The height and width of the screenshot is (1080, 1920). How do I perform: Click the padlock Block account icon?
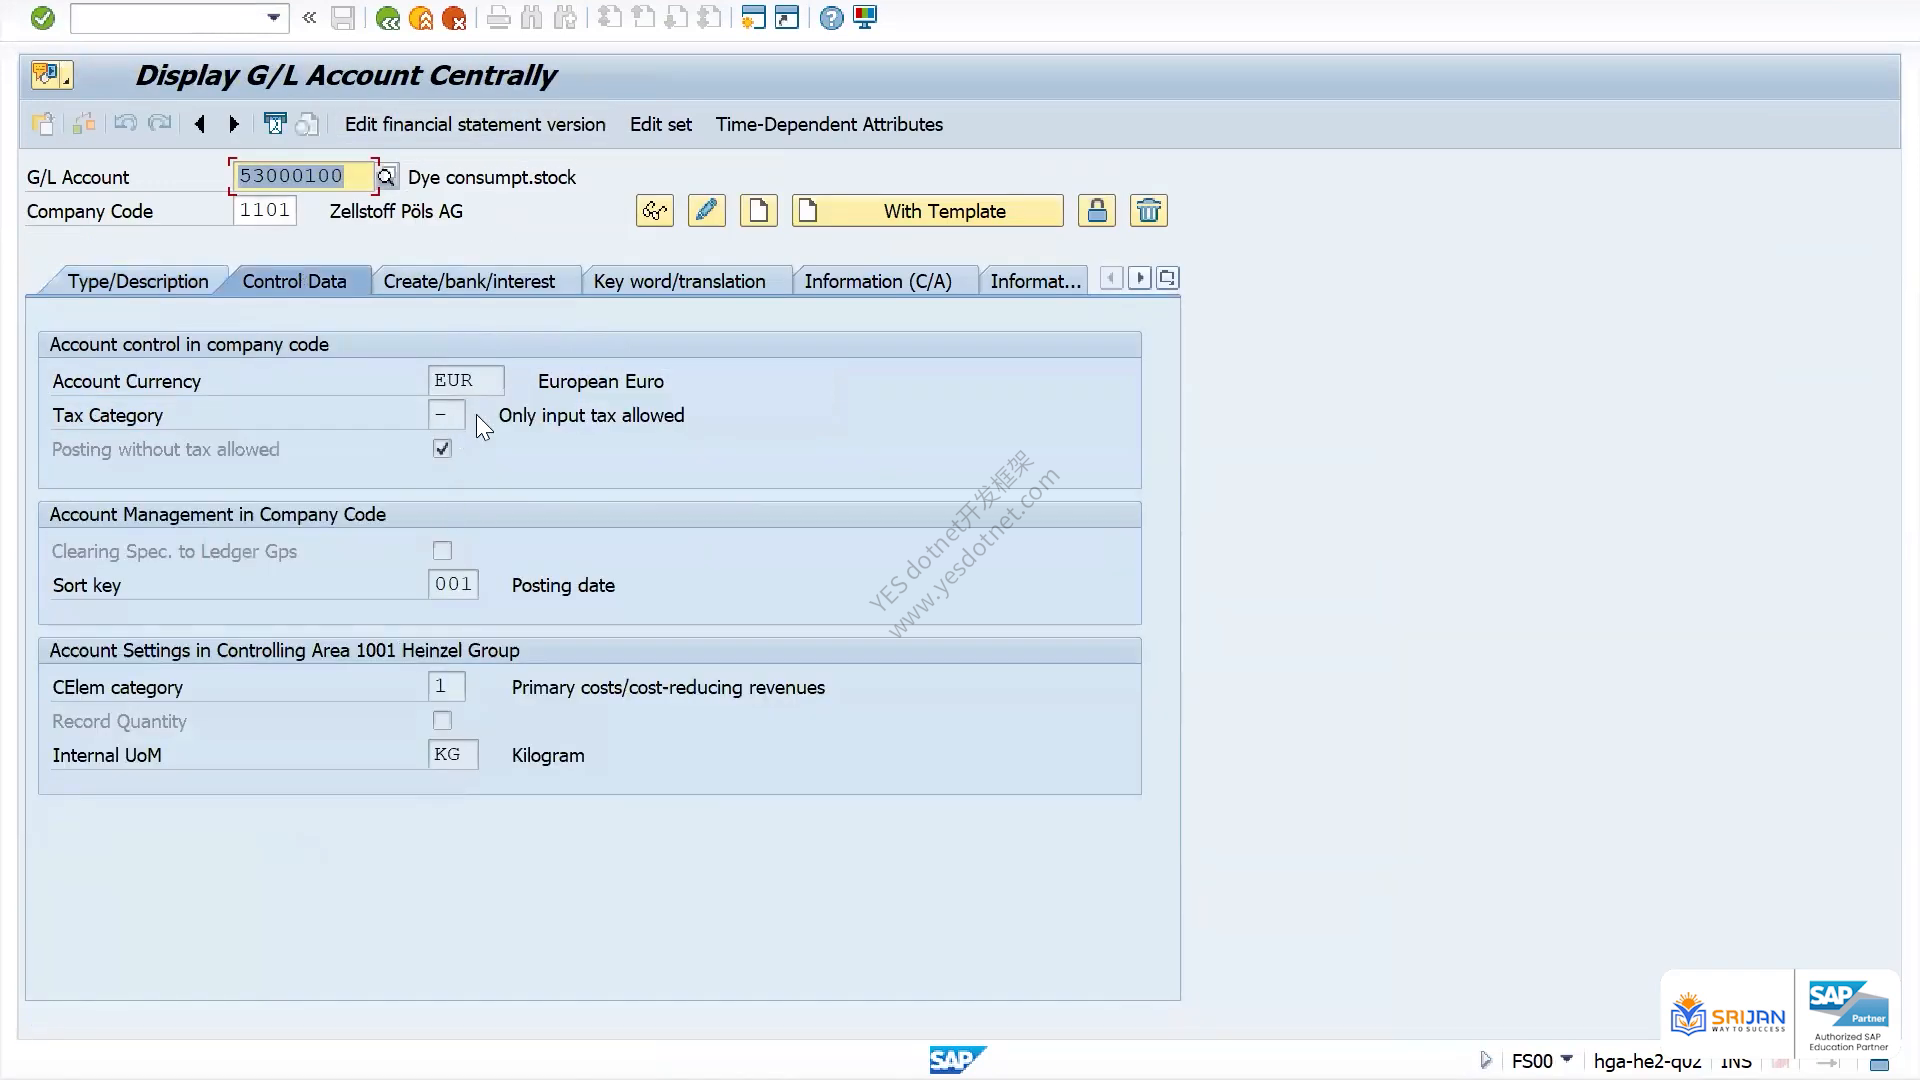point(1097,211)
